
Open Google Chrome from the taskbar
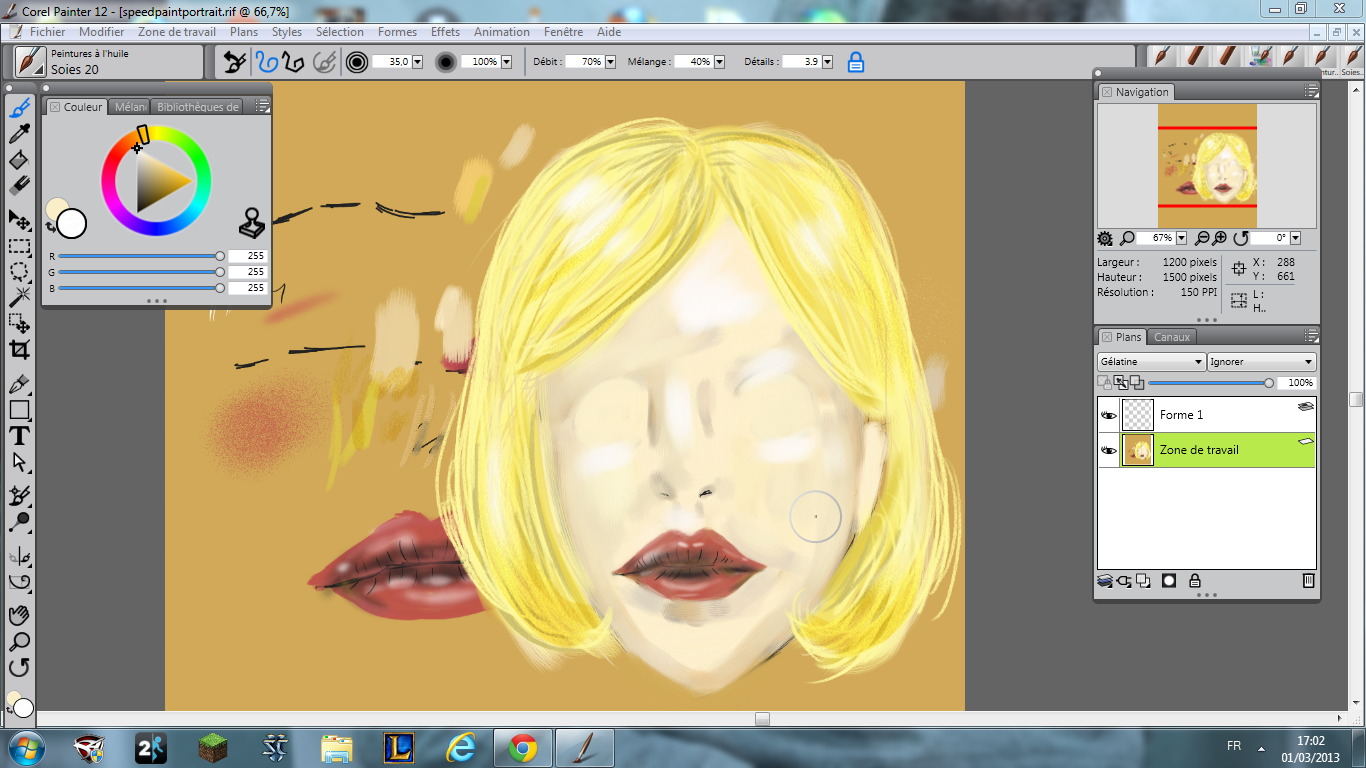pos(522,747)
